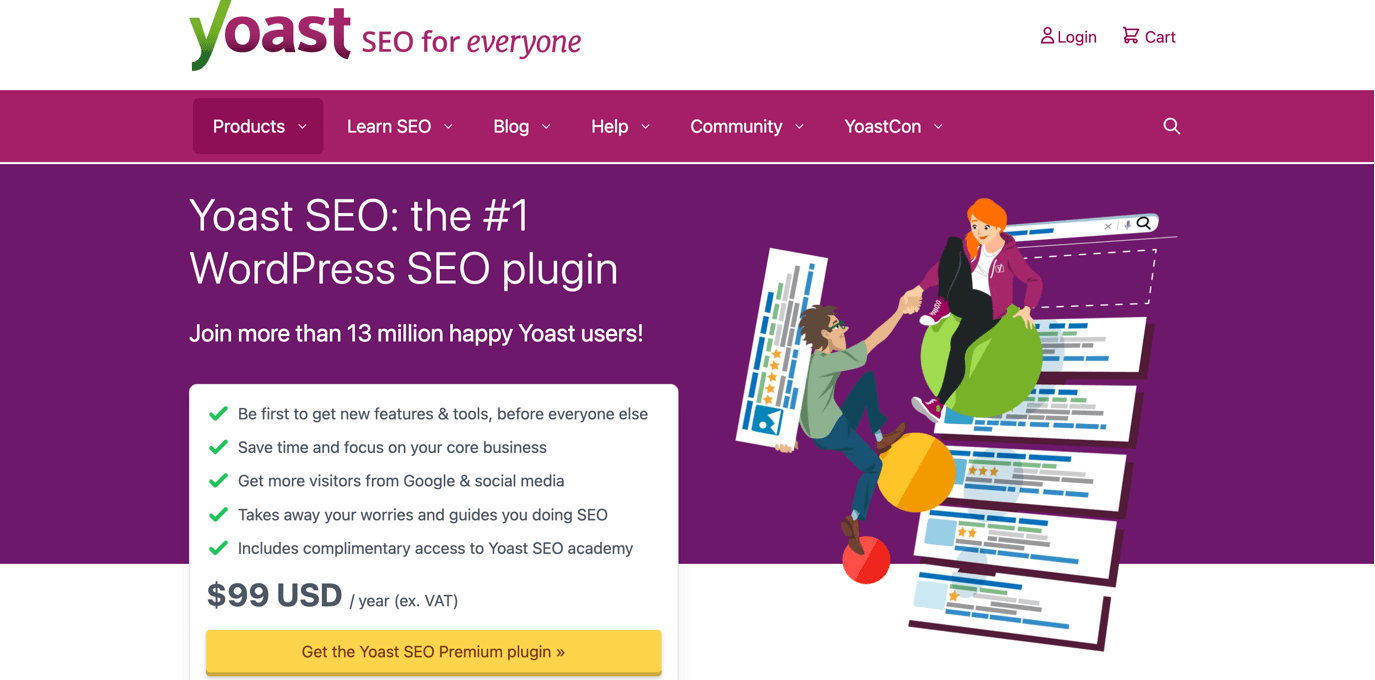Click Get the Yoast SEO Premium plugin button
The width and height of the screenshot is (1375, 680).
tap(434, 652)
